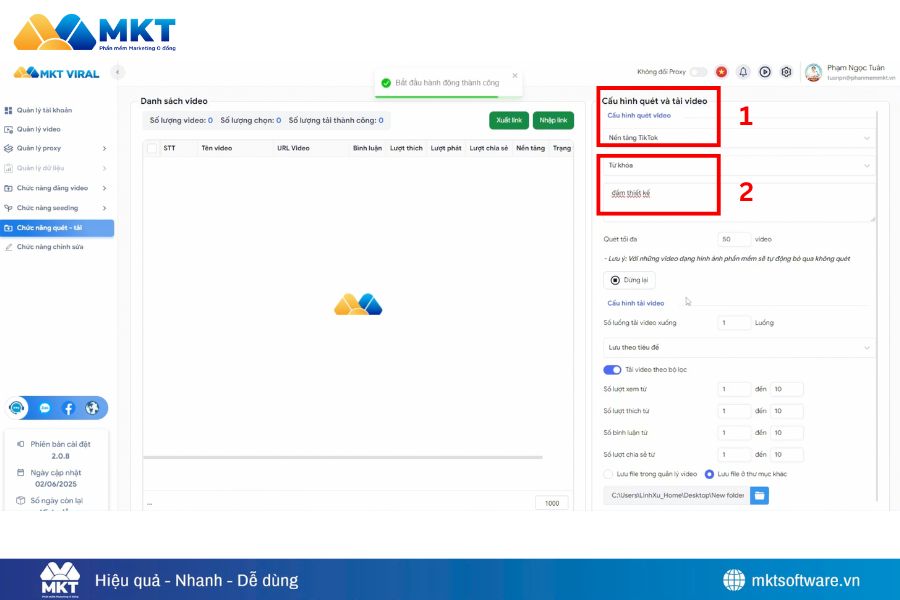Click the blue folder browse icon
The image size is (900, 600).
[759, 495]
